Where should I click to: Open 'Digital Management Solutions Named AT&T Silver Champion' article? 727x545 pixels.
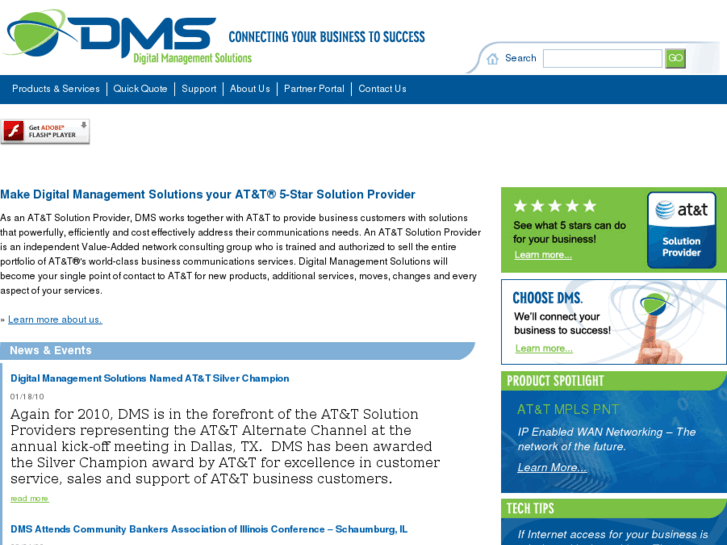tap(150, 378)
